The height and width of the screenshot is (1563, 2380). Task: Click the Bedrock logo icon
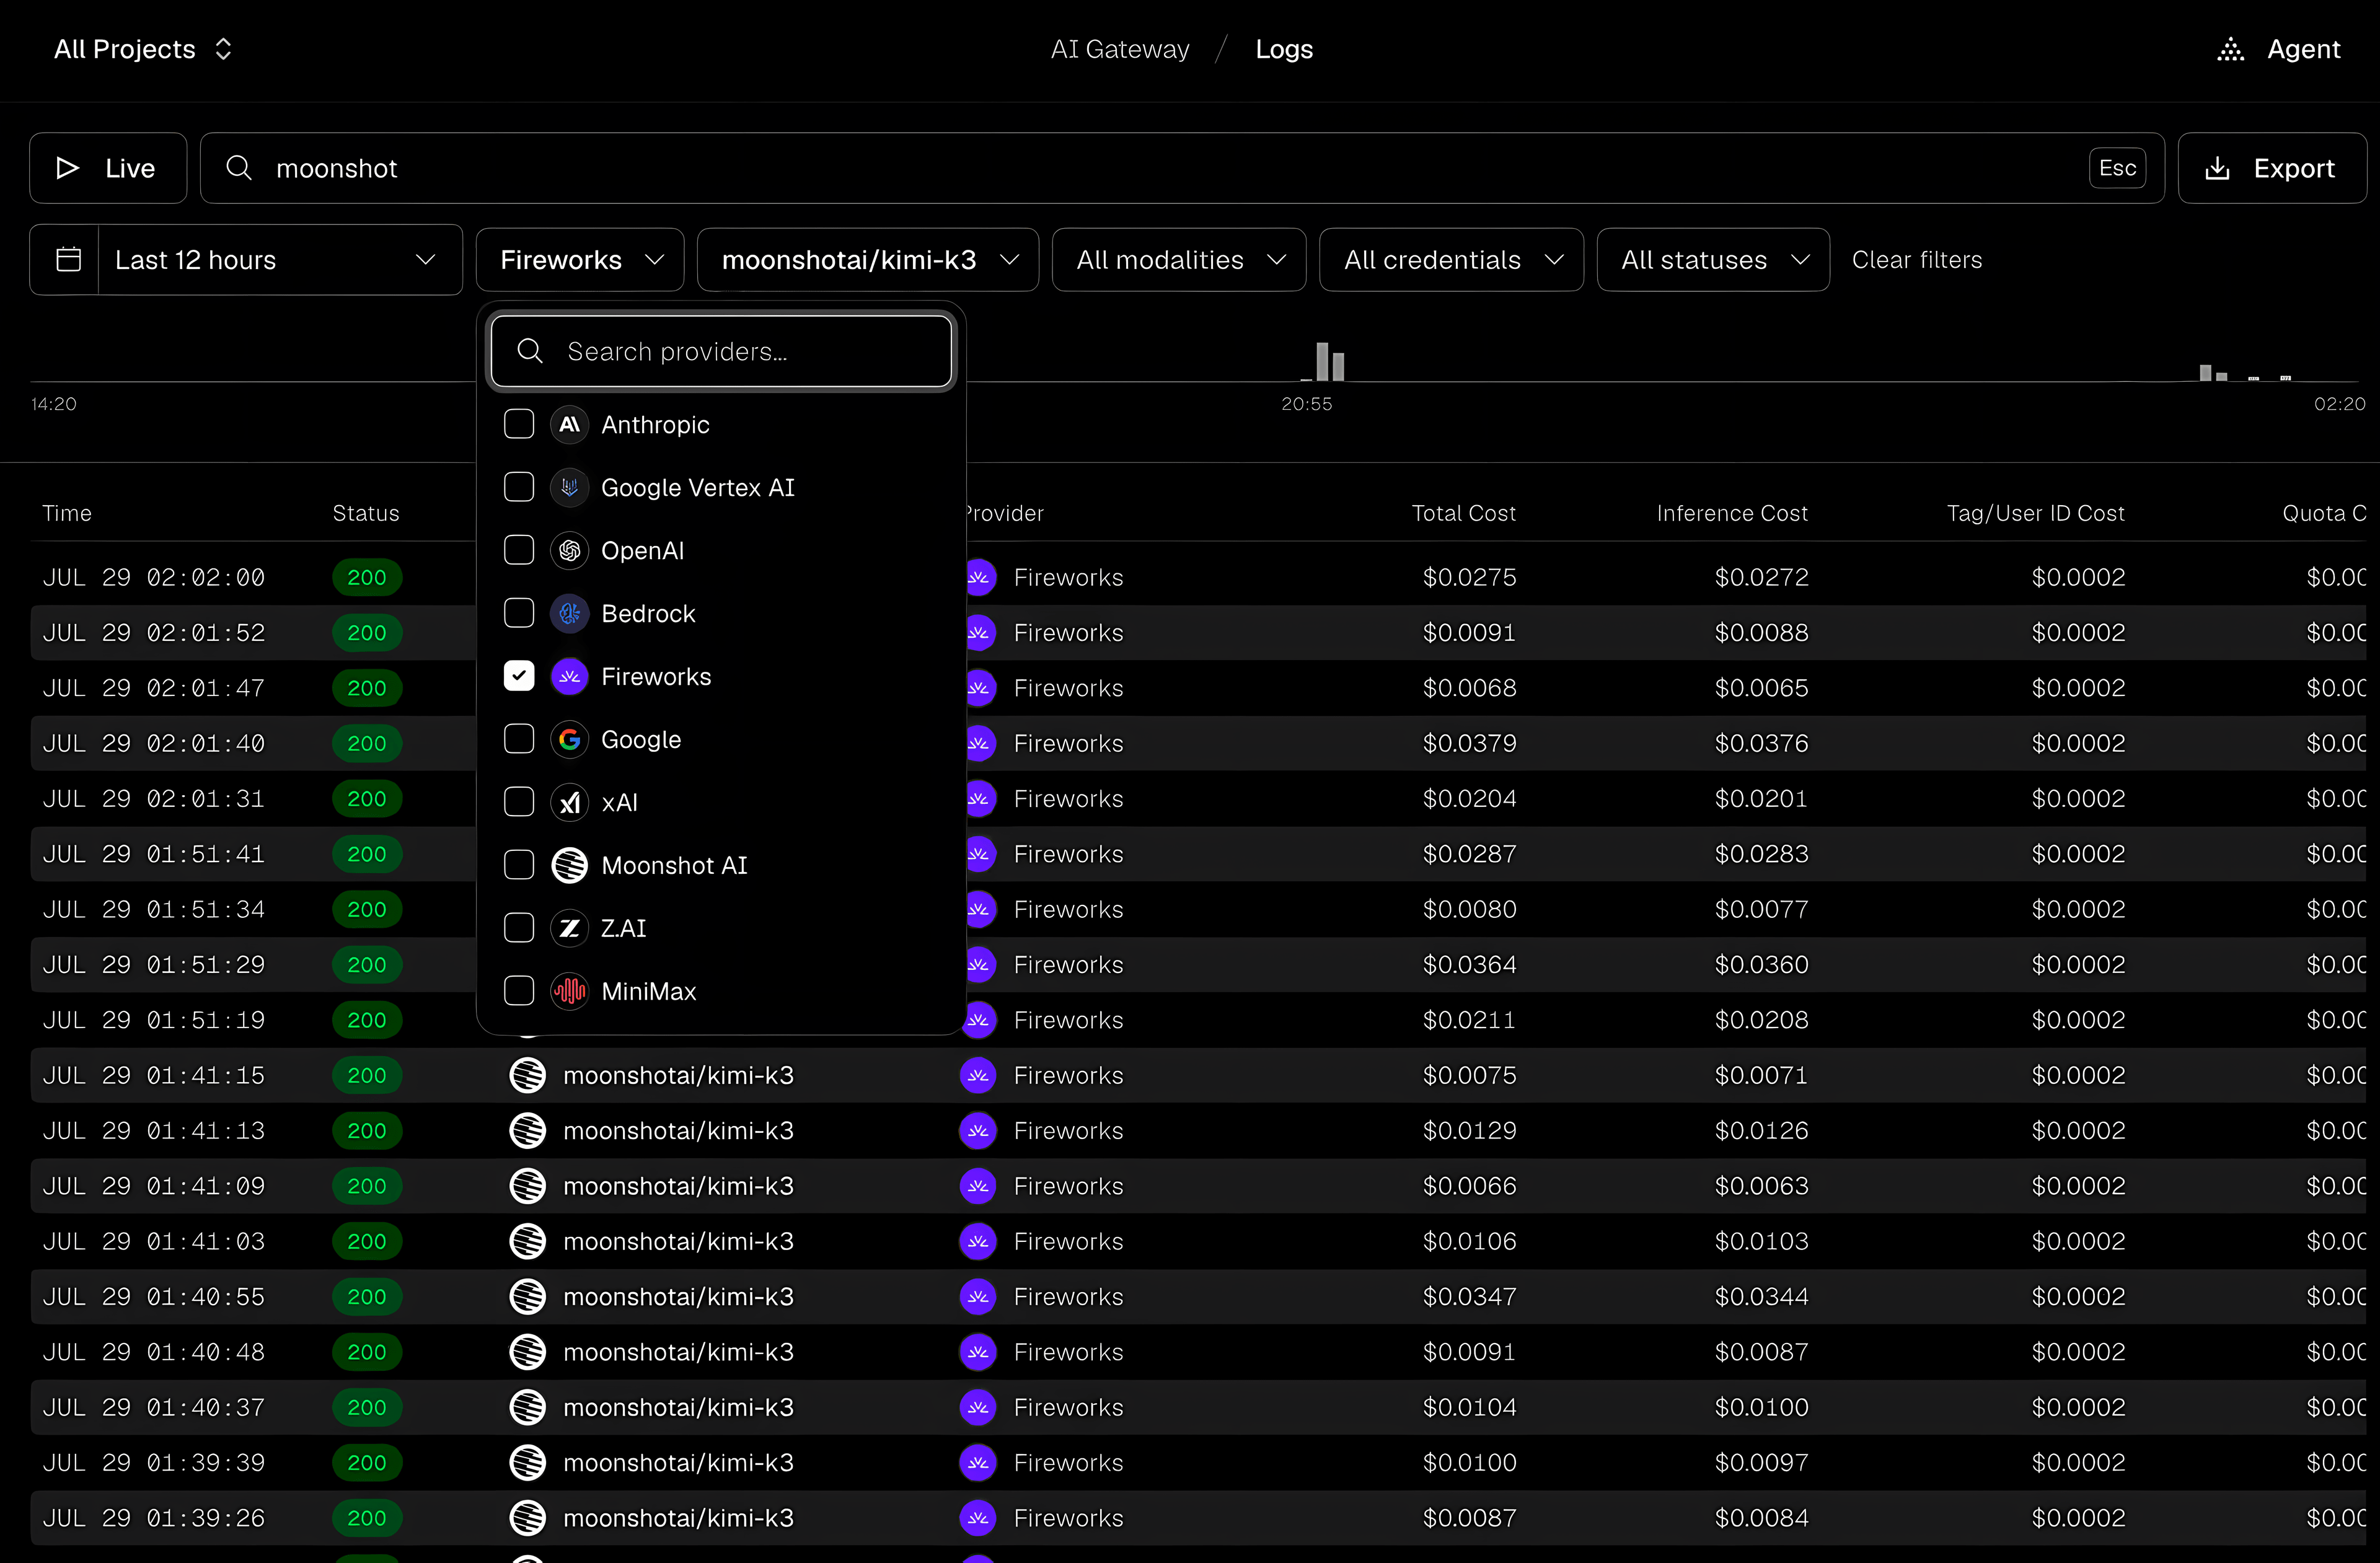coord(569,614)
